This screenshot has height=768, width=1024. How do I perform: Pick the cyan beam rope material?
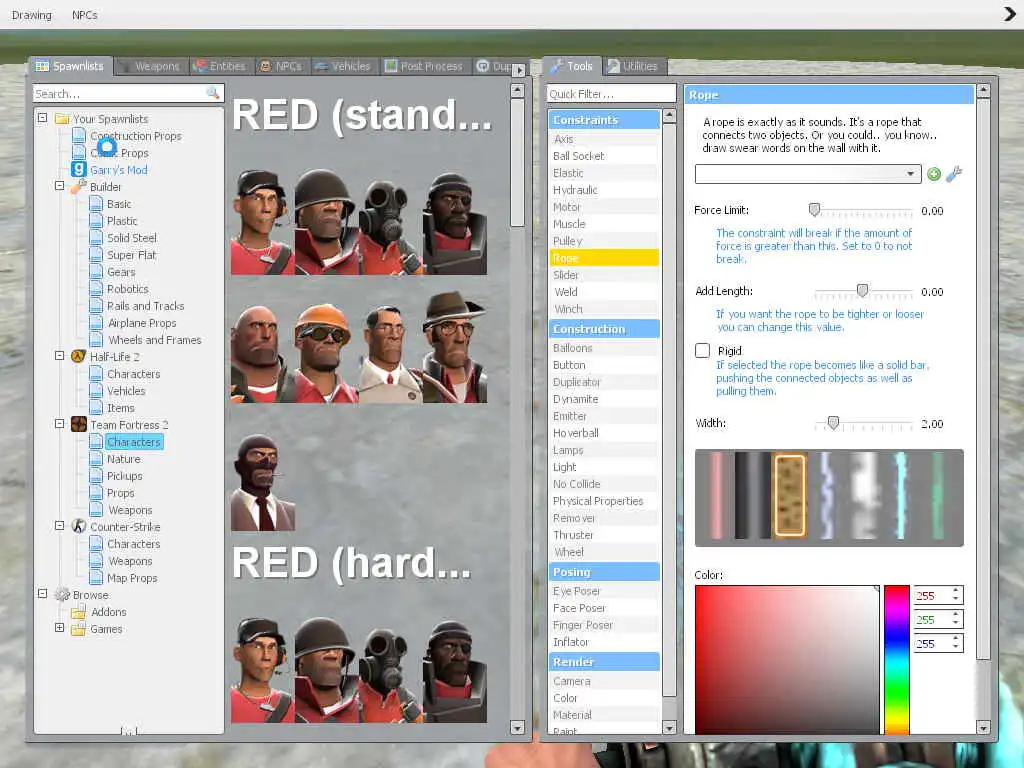tap(901, 496)
